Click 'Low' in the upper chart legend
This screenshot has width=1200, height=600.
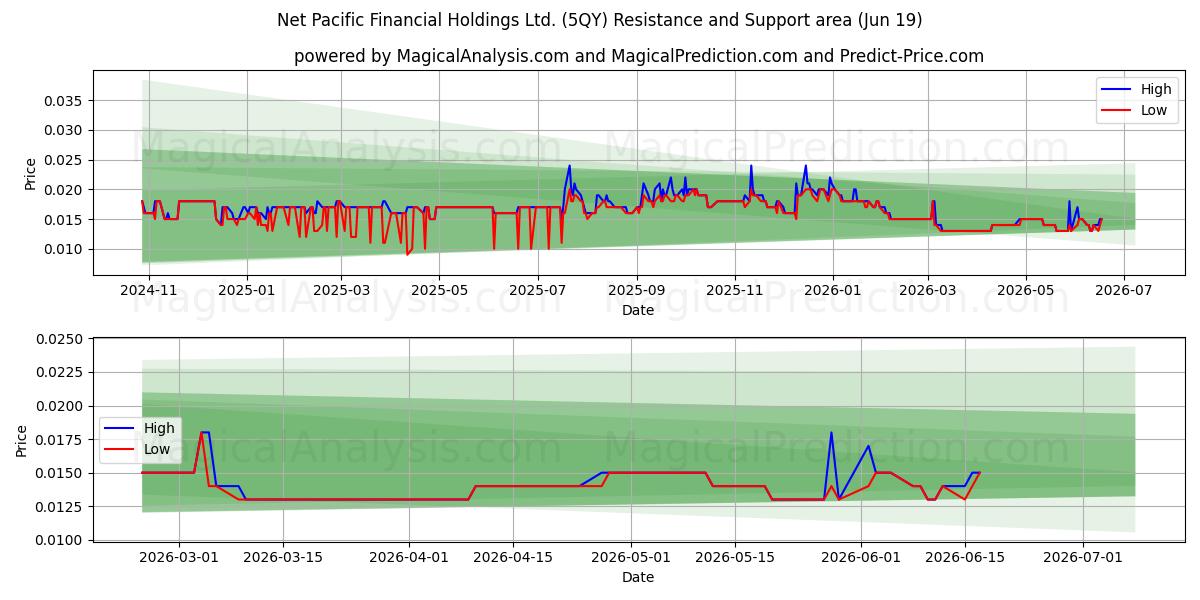(1154, 110)
